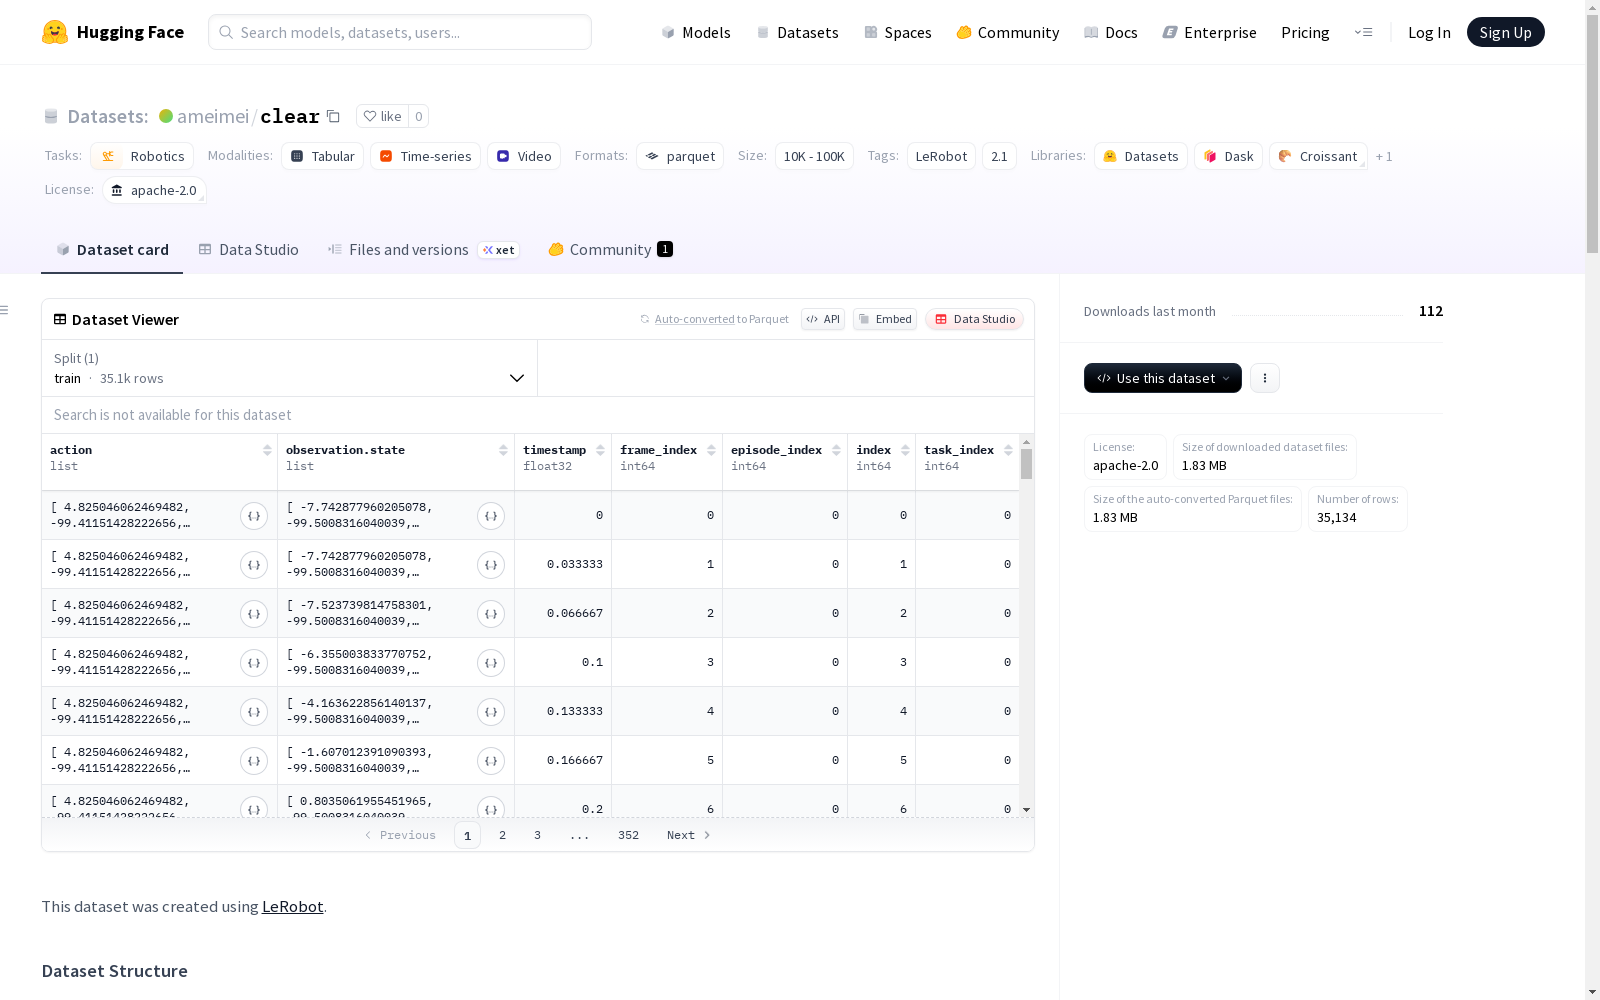Open the Split train dropdown
The image size is (1600, 1000).
click(x=289, y=368)
